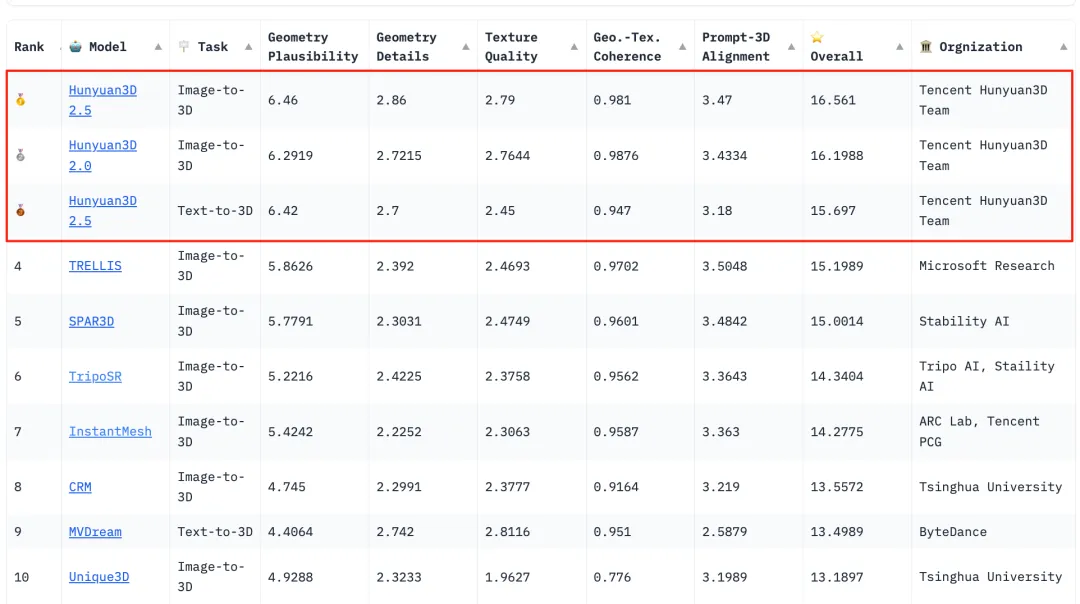
Task: Select overall score 14.3404 for TripoSR
Action: pyautogui.click(x=837, y=377)
